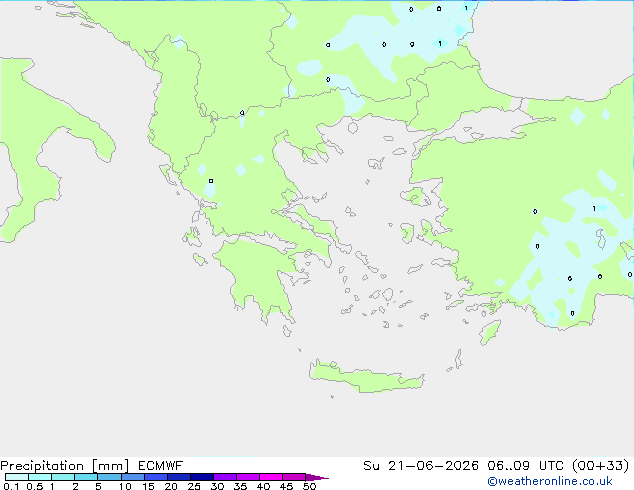Click the 45–50 mm legend color box
This screenshot has height=490, width=634.
pyautogui.click(x=294, y=477)
